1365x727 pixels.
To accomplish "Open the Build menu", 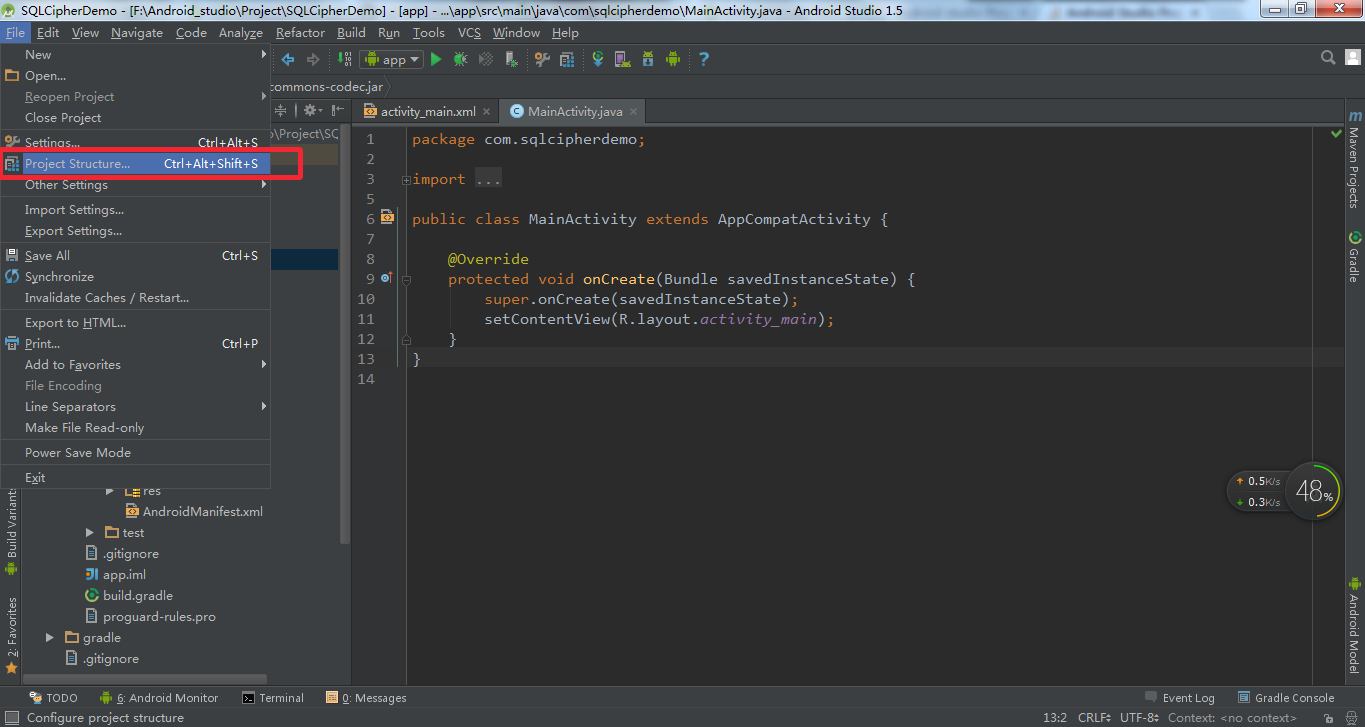I will pyautogui.click(x=351, y=32).
